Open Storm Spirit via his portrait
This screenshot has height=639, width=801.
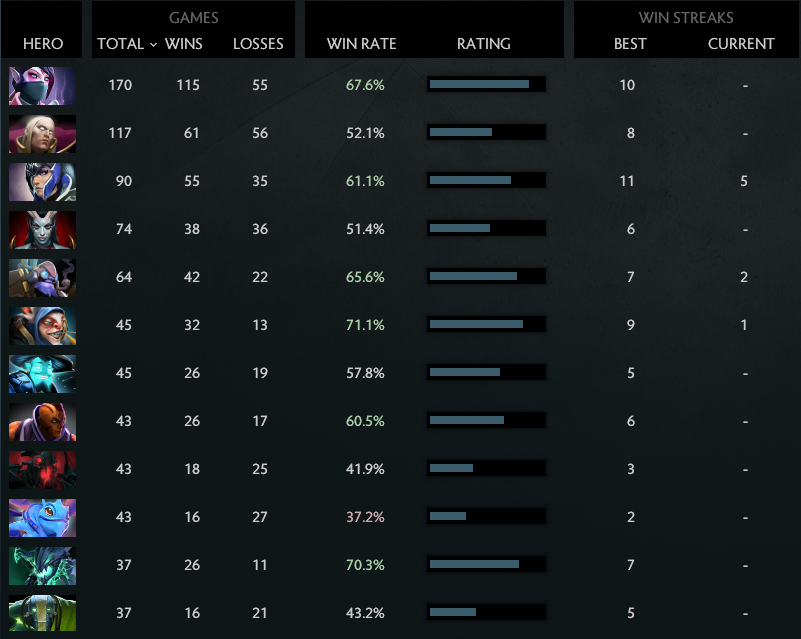point(42,372)
